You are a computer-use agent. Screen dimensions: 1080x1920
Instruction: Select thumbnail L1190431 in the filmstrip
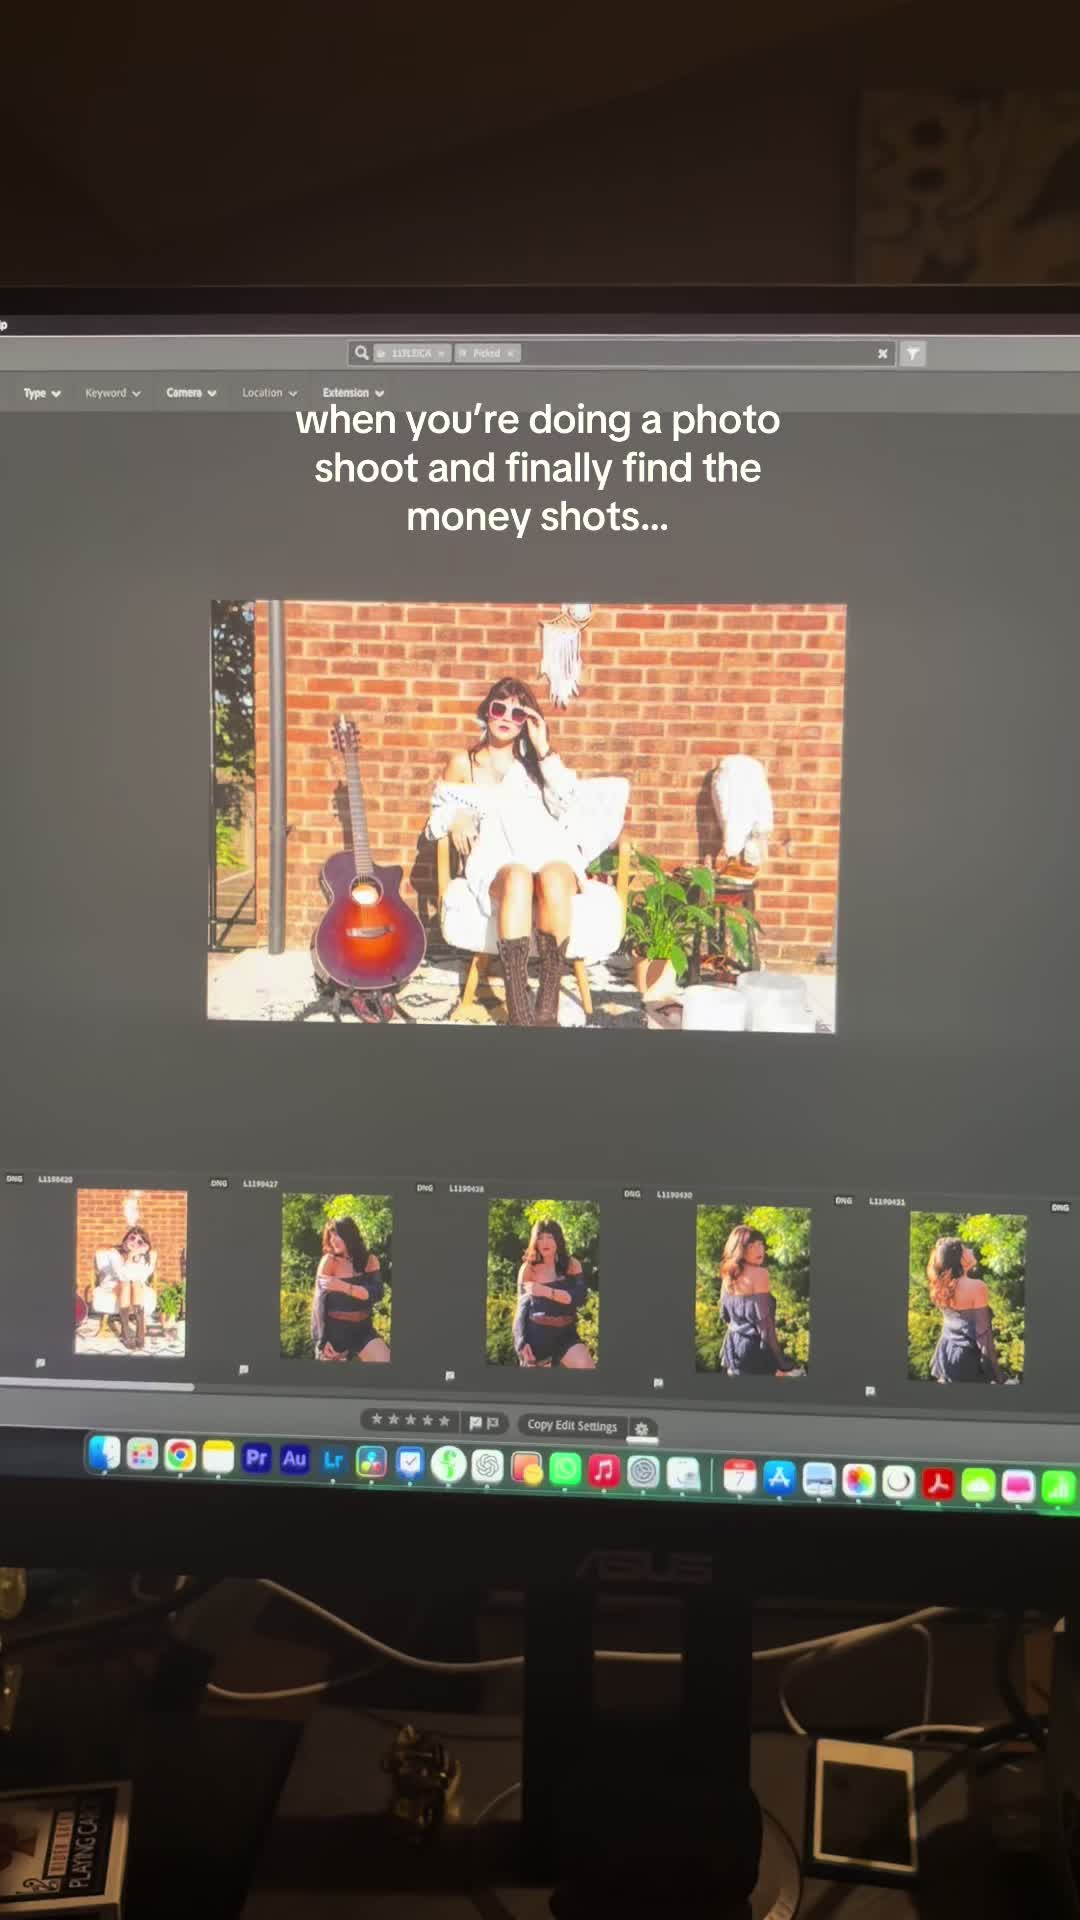967,1298
